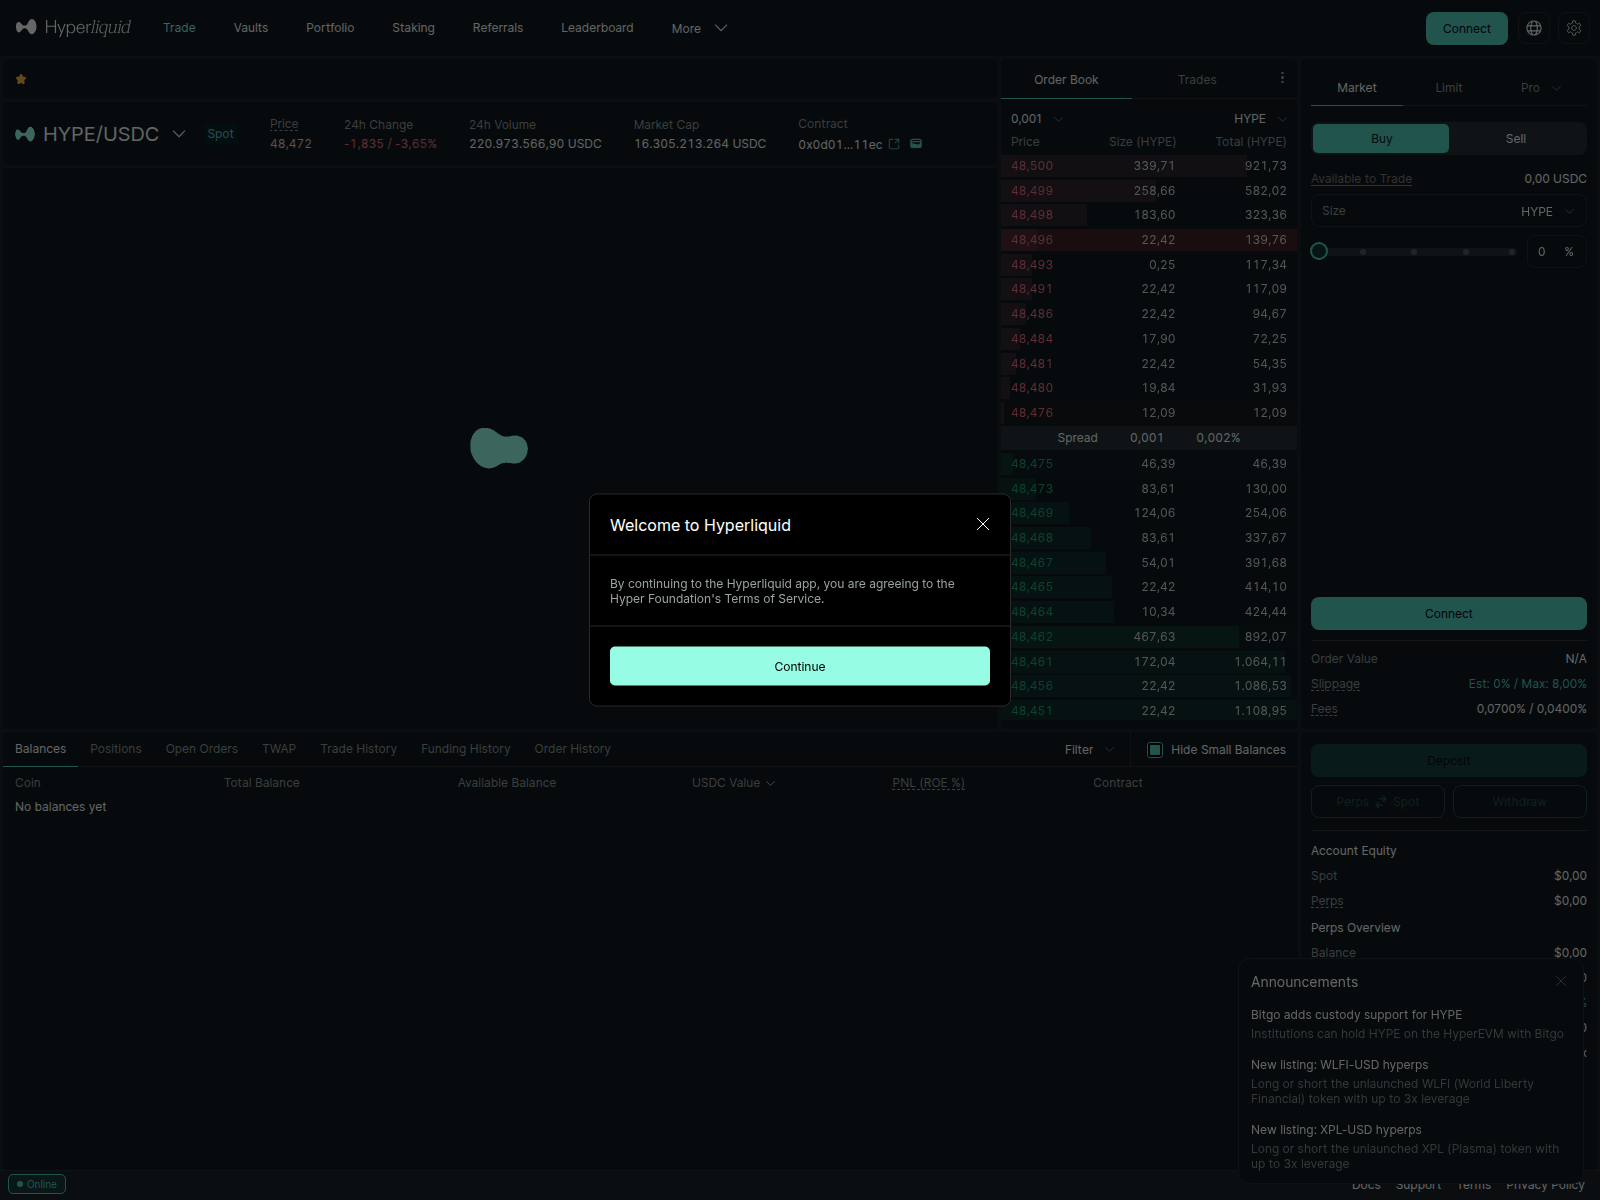Open the Trade nav item
This screenshot has height=1200, width=1600.
(179, 28)
